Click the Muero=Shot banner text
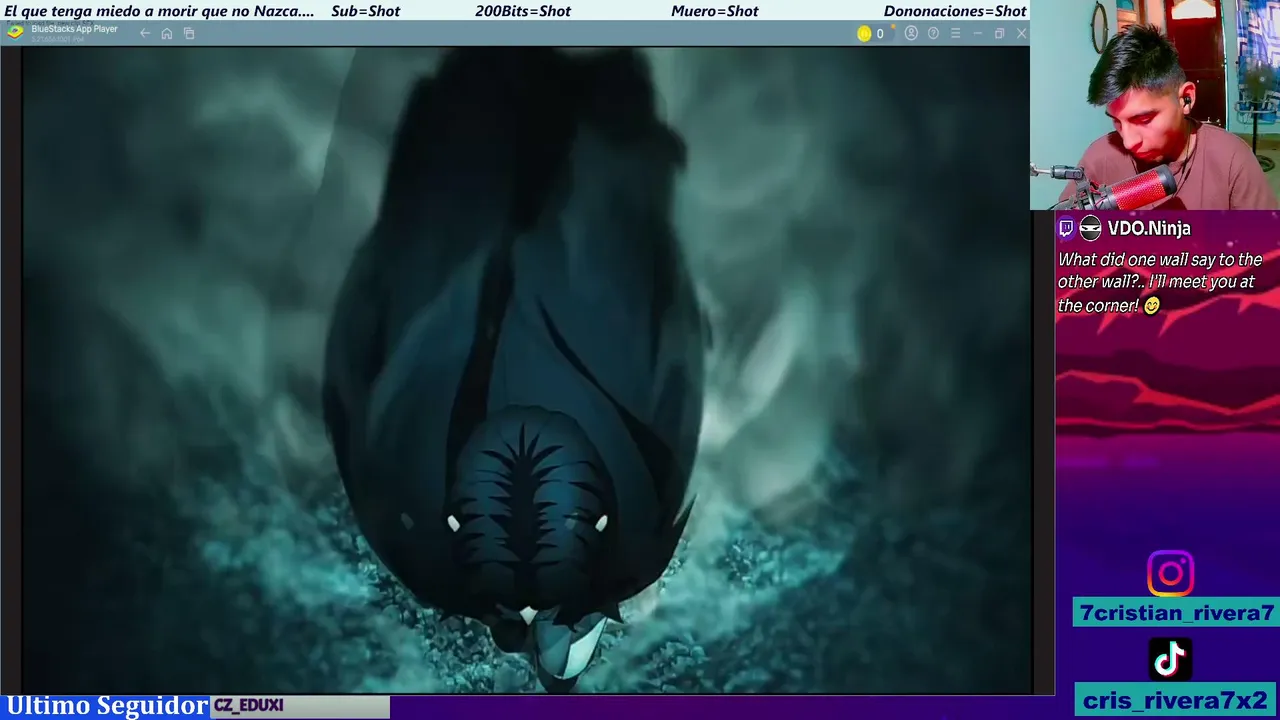This screenshot has width=1280, height=720. (715, 11)
